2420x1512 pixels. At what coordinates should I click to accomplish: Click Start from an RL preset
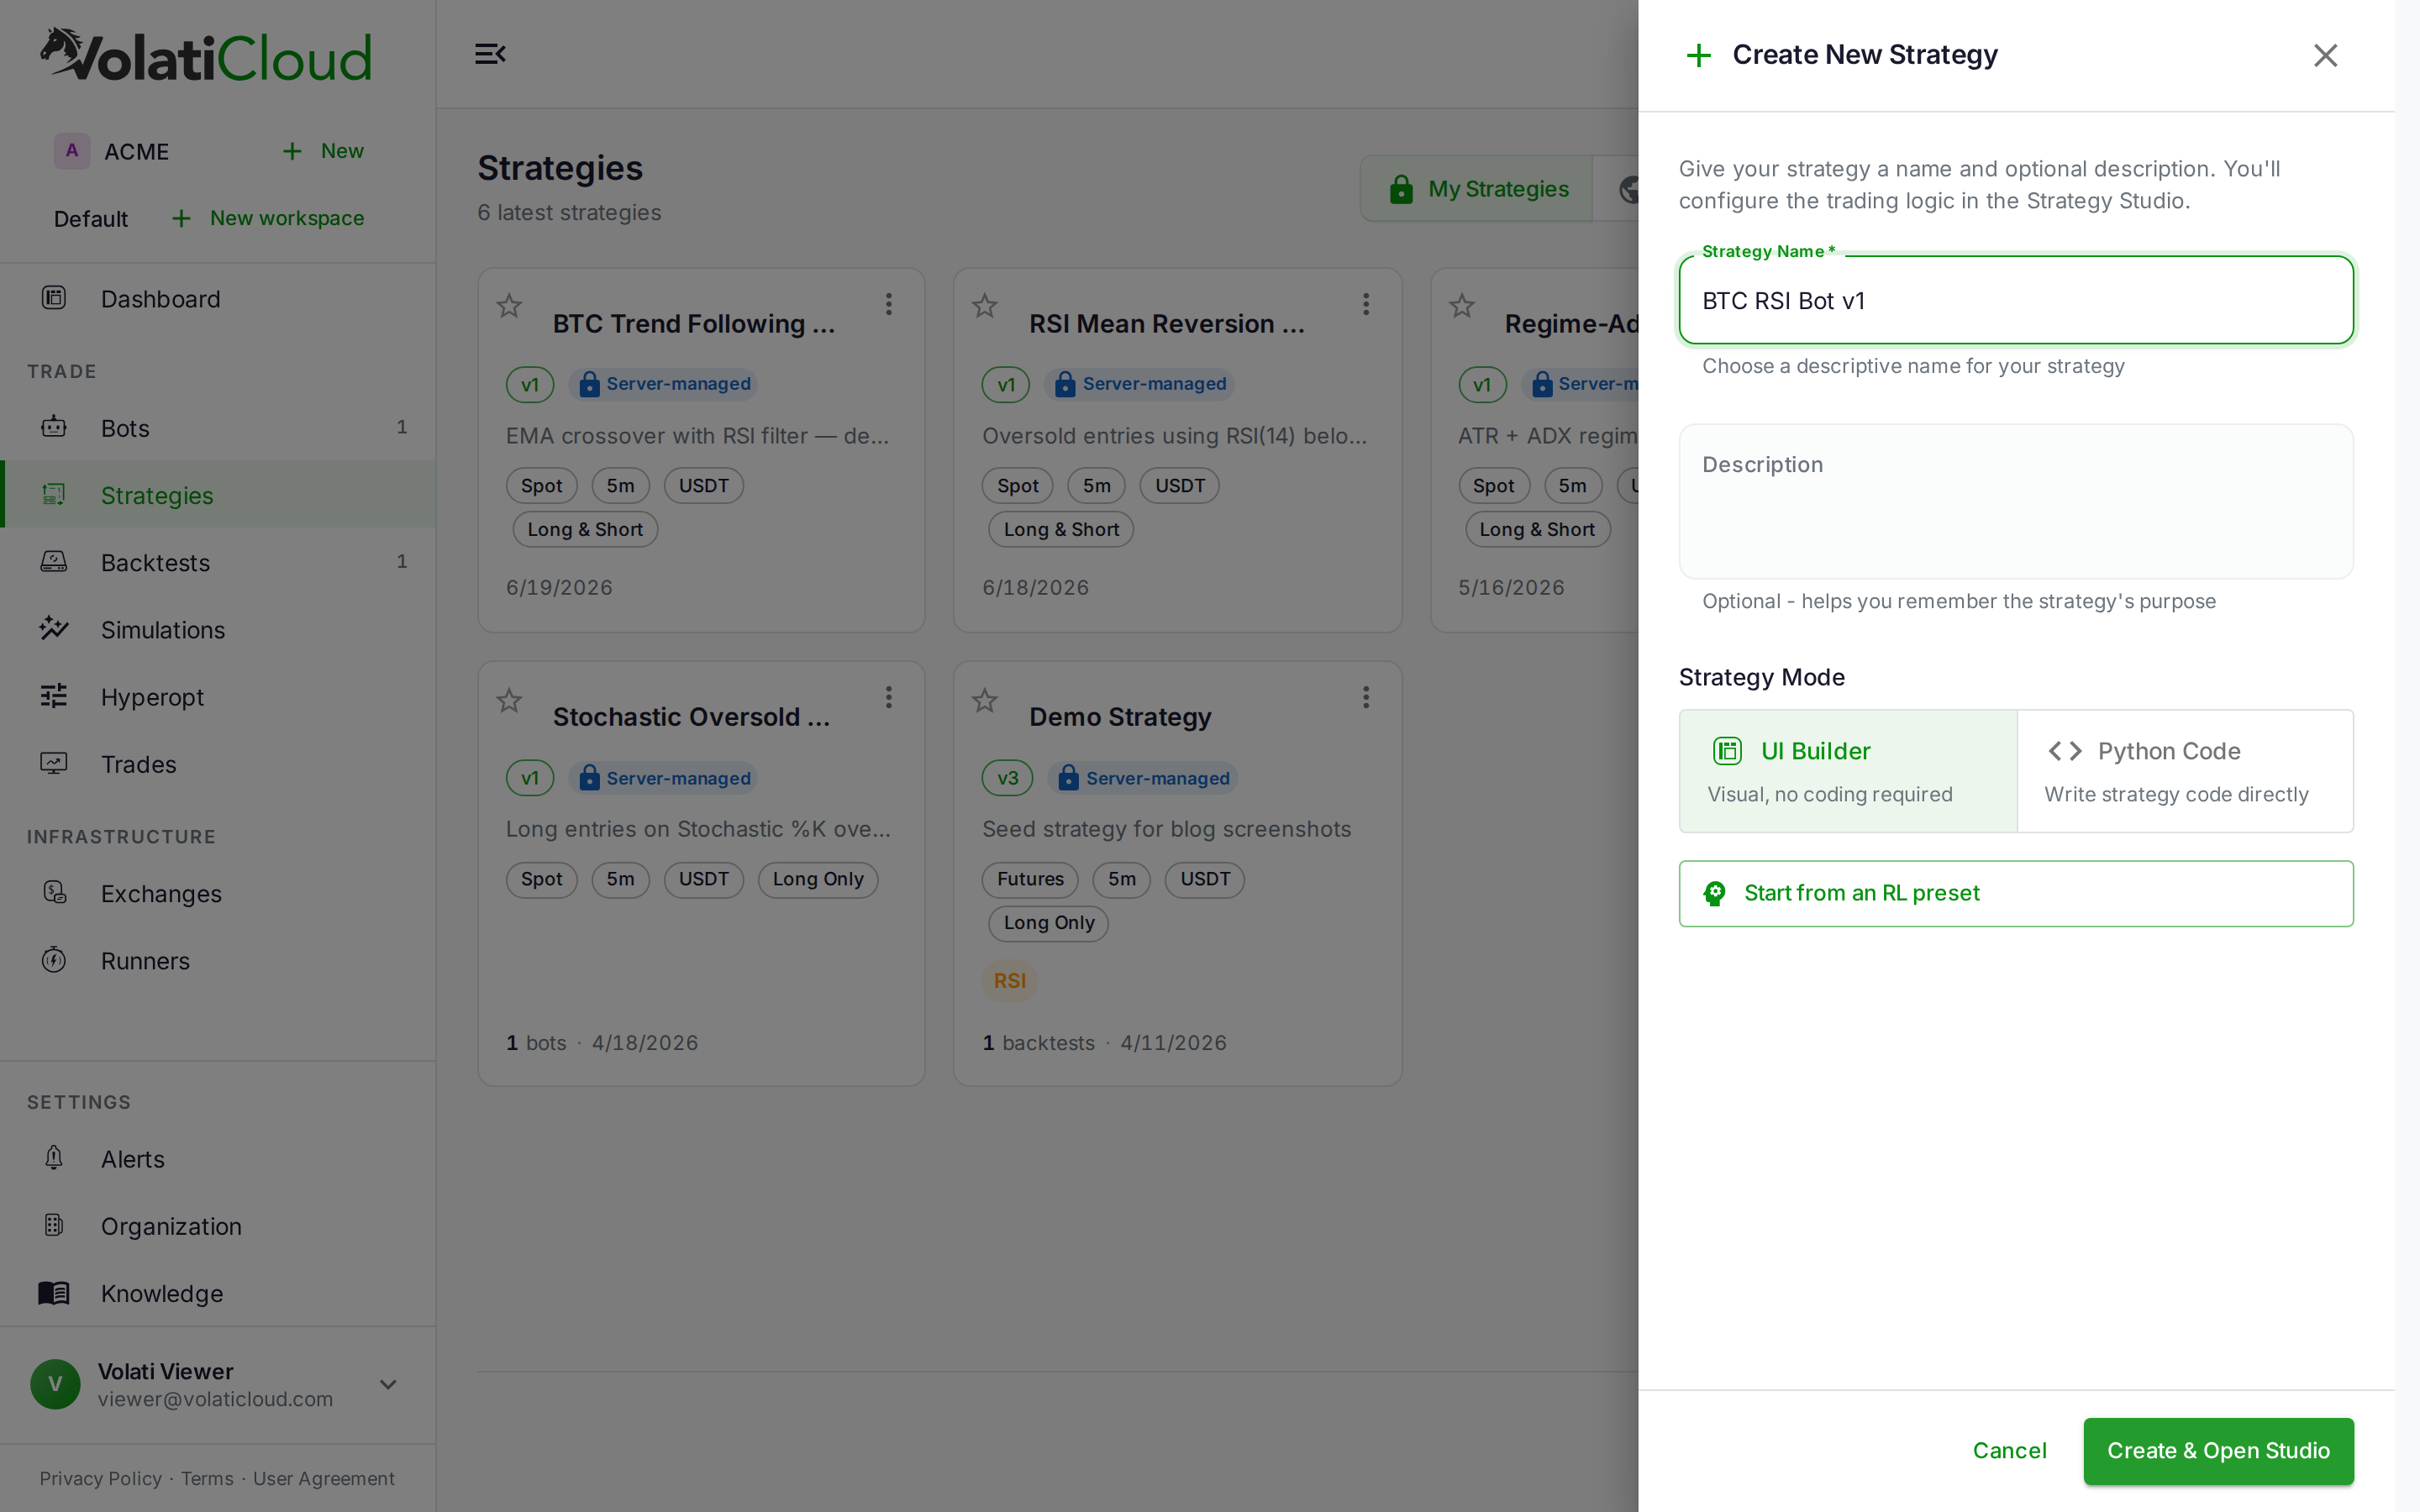pyautogui.click(x=2015, y=893)
